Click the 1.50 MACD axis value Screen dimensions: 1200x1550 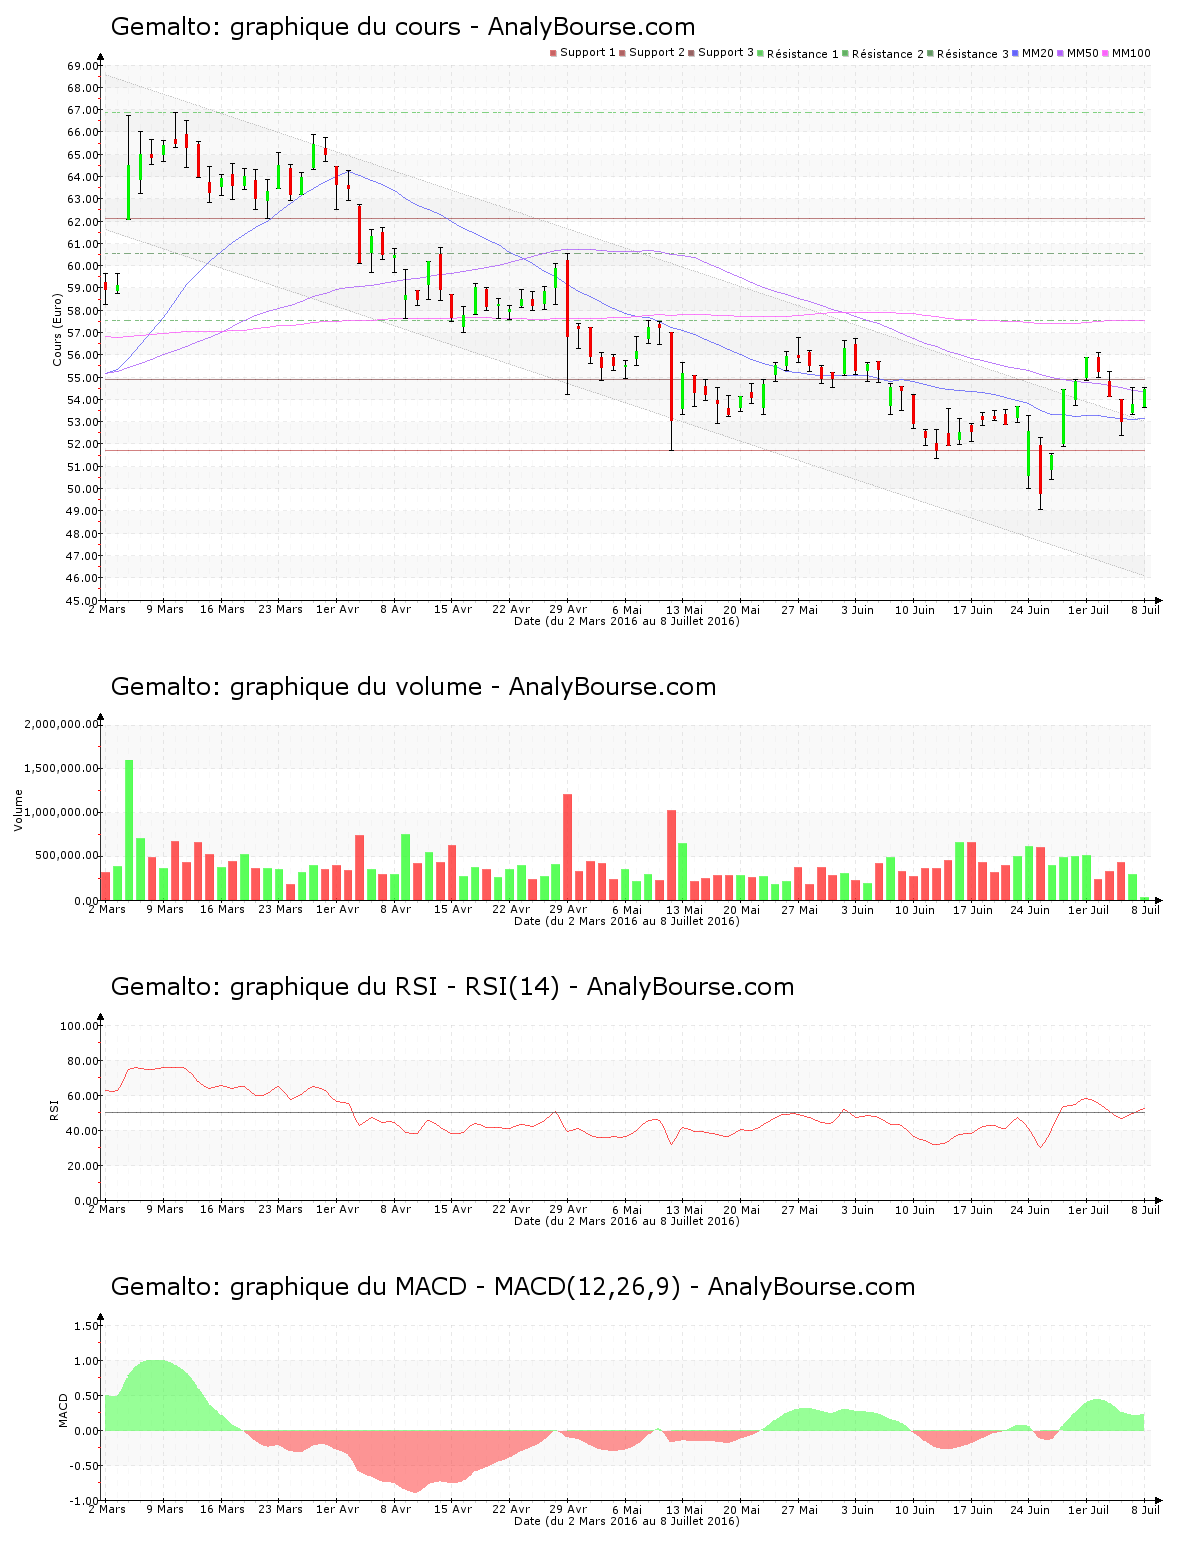coord(85,1326)
